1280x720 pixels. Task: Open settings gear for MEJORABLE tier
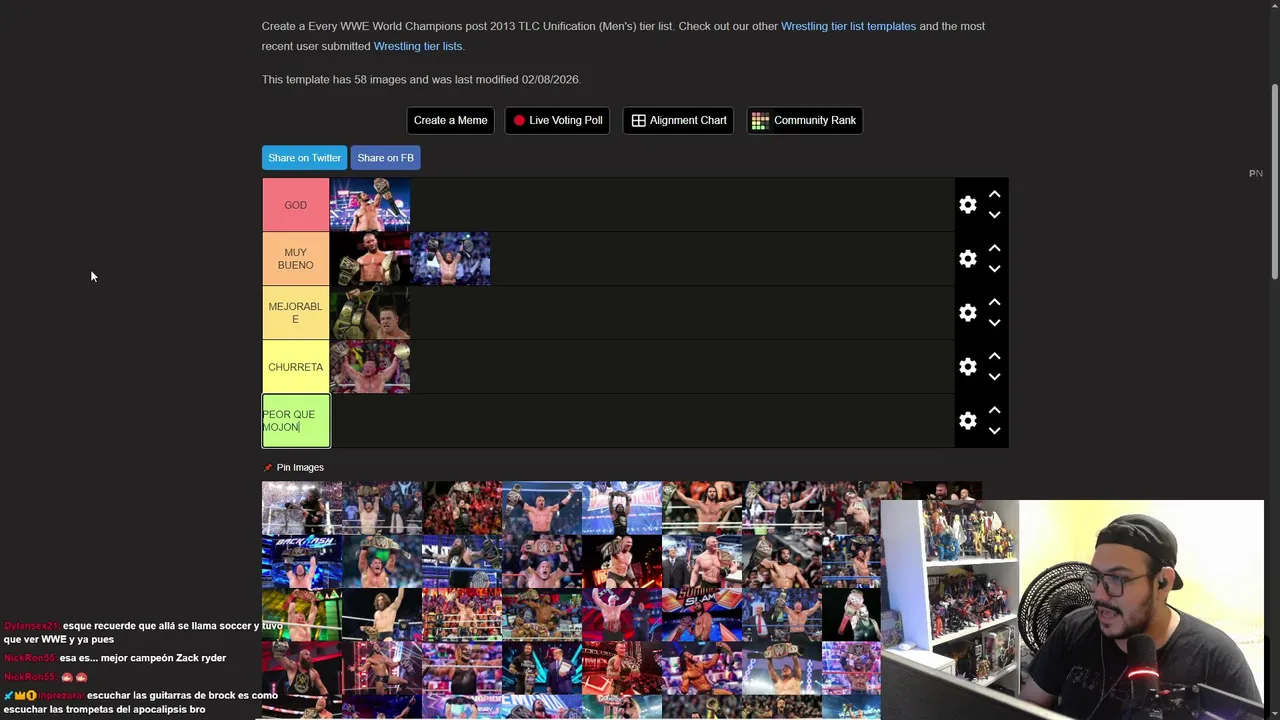pos(967,313)
